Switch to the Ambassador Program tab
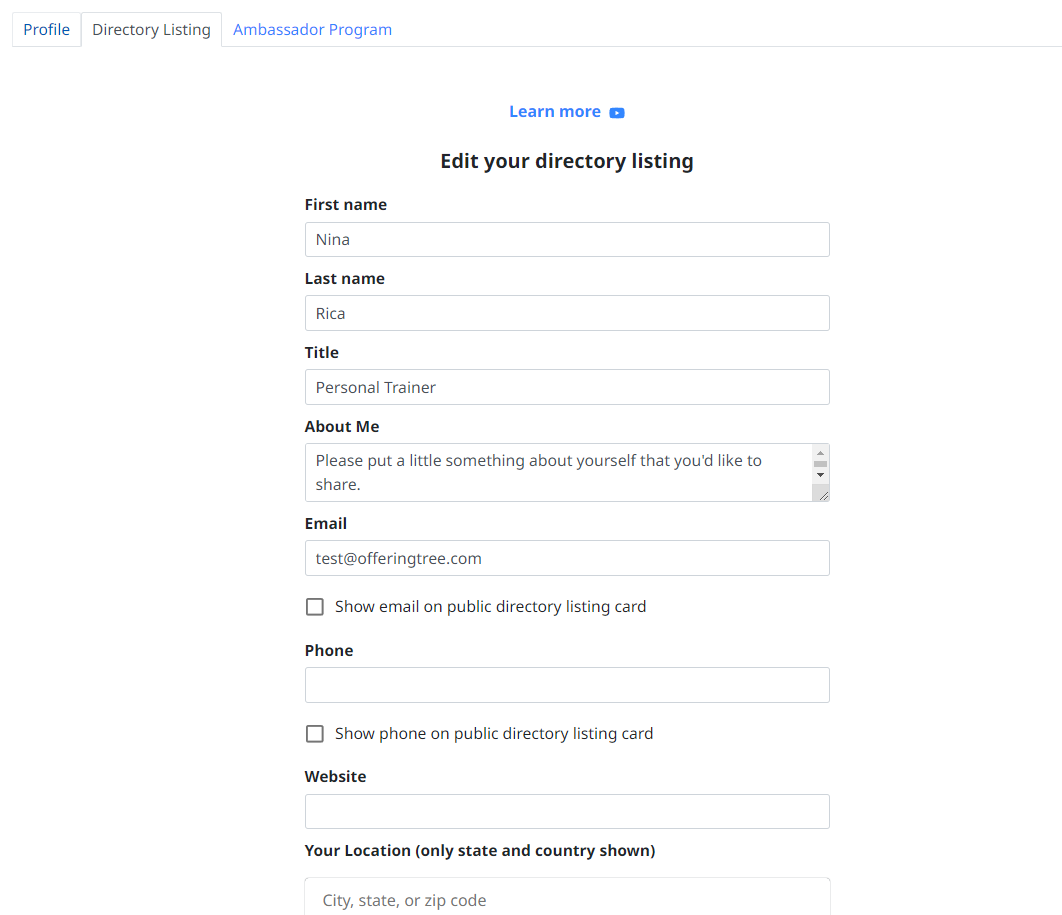 (312, 30)
